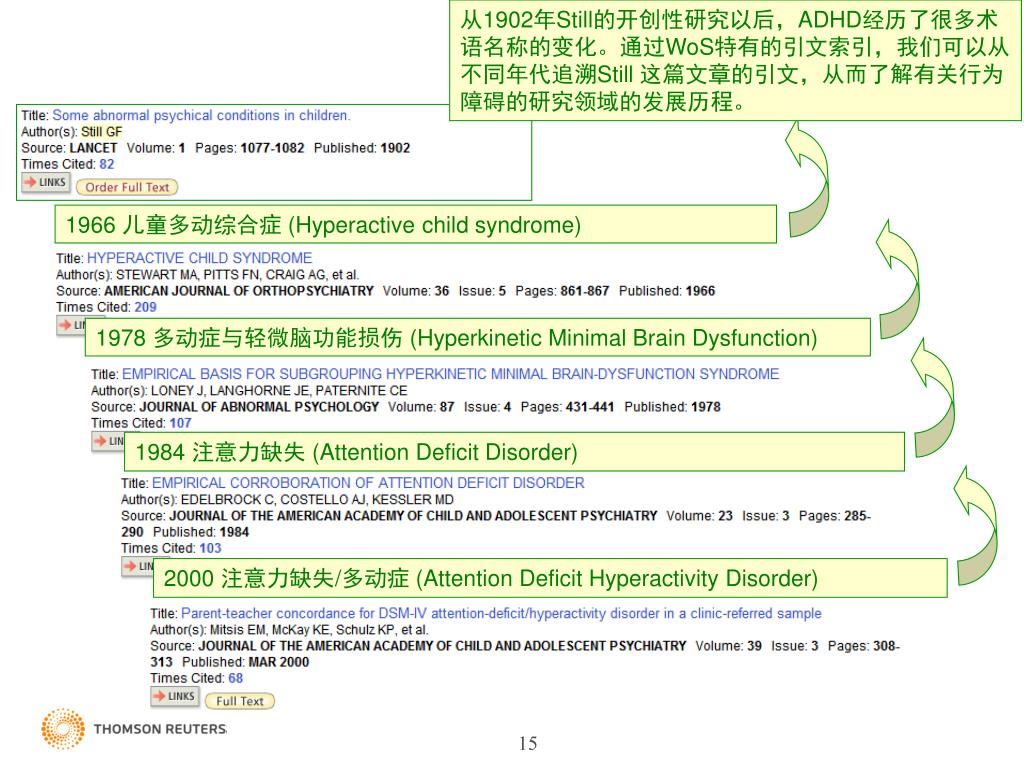Click the partly hidden LINKS icon under the 1978 record
The image size is (1024, 768).
[x=108, y=441]
